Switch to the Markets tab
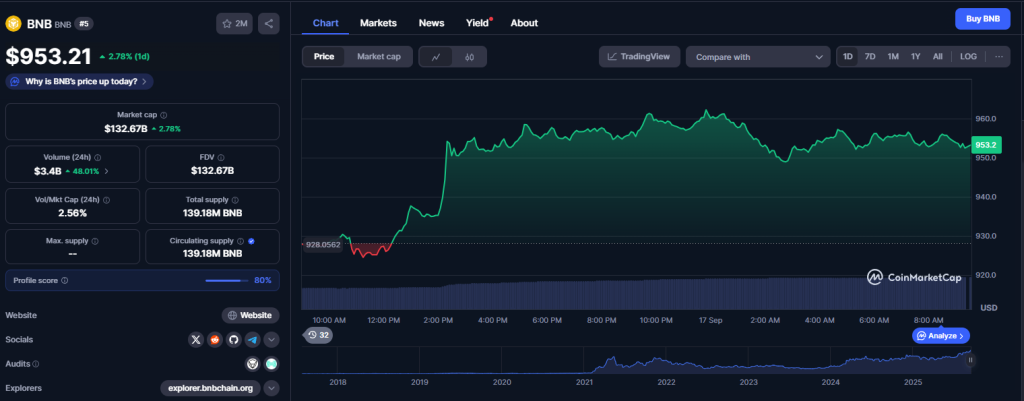1024x401 pixels. [378, 22]
